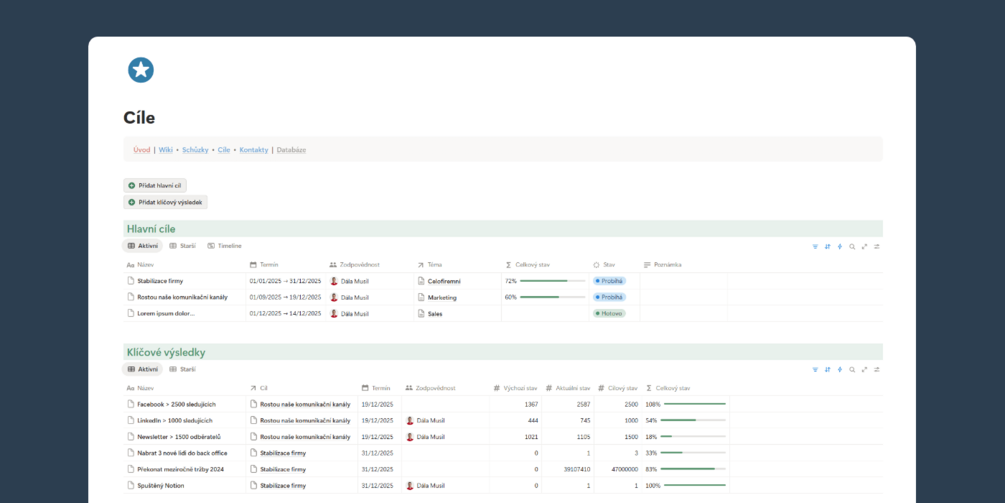Image resolution: width=1005 pixels, height=503 pixels.
Task: Switch to Timeline tab in Hlavní cíle
Action: pos(224,246)
